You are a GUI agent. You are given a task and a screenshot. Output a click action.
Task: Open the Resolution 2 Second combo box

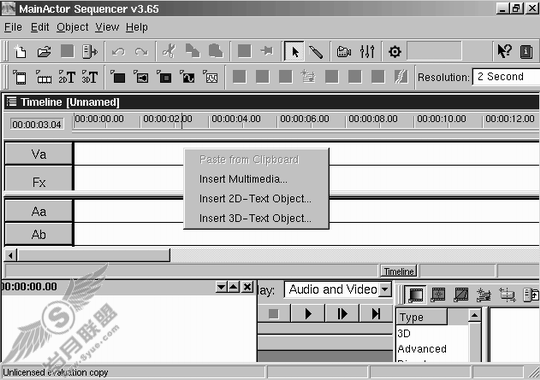click(x=506, y=76)
